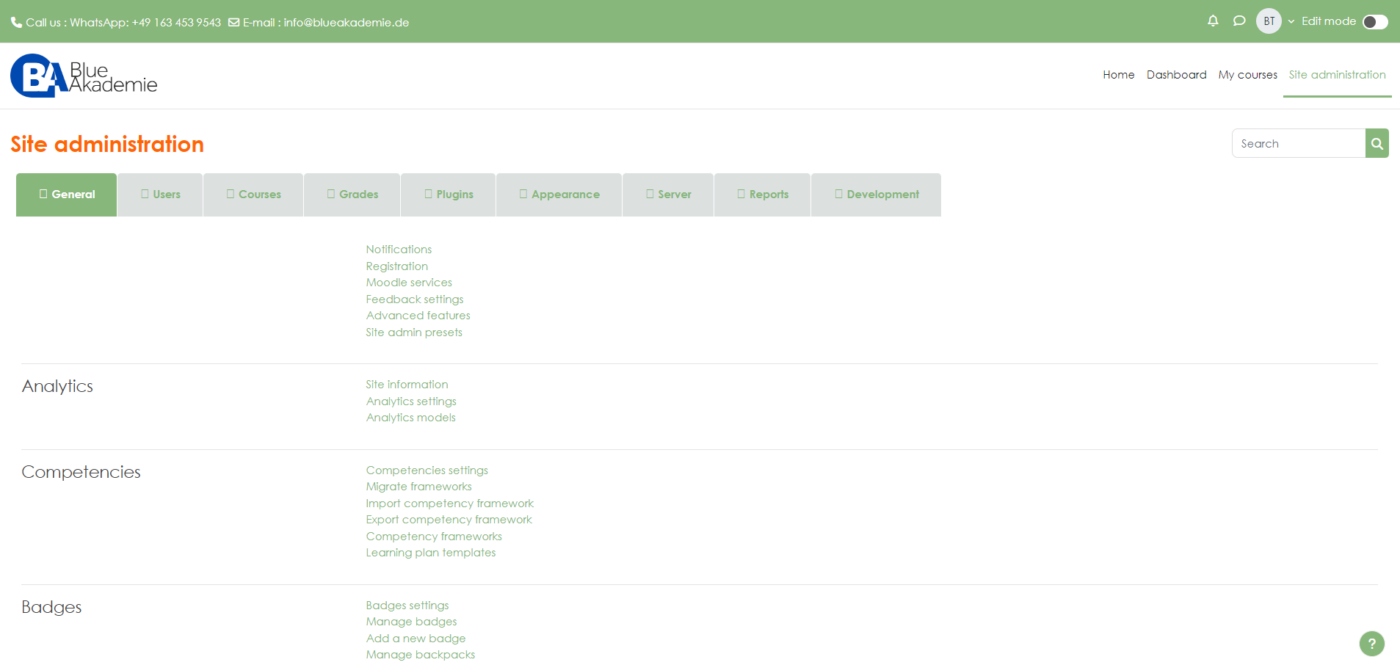Expand the user menu dropdown arrow
The width and height of the screenshot is (1400, 665).
(1291, 21)
